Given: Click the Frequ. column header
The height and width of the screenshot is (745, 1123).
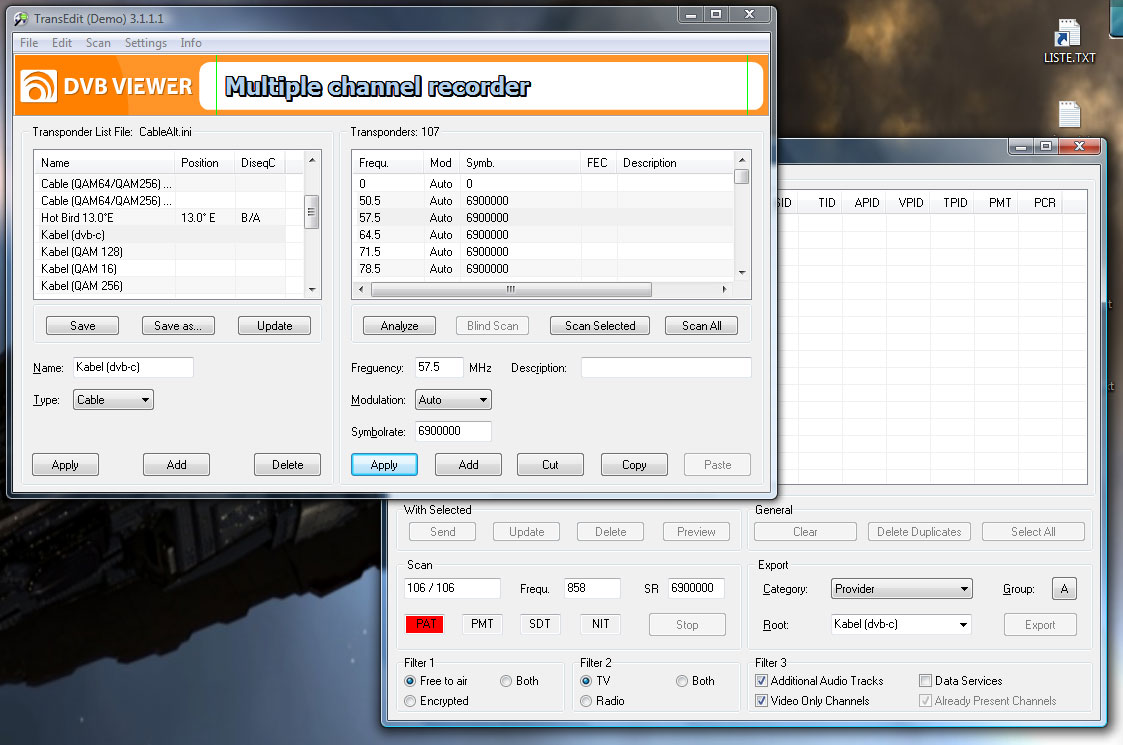Looking at the screenshot, I should 387,163.
